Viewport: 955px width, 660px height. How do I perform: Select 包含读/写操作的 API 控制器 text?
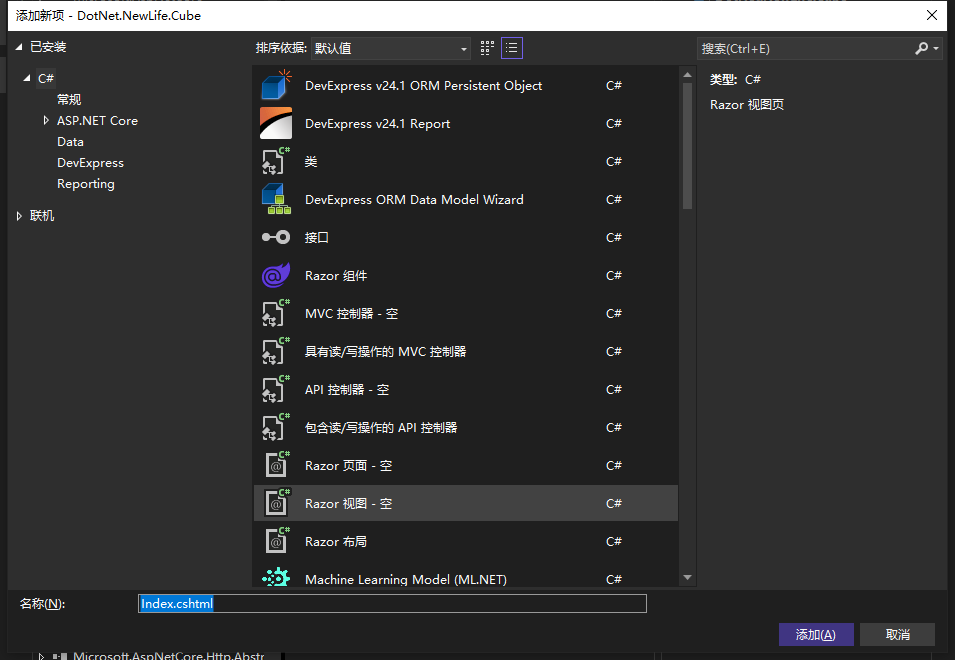click(381, 427)
